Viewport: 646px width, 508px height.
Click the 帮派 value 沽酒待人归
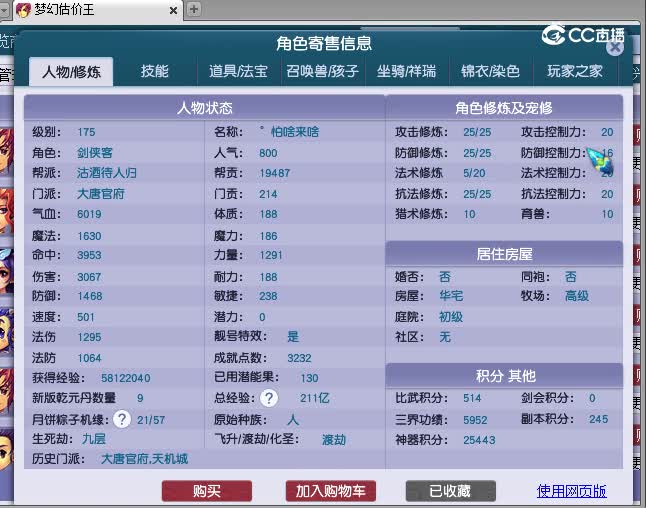pyautogui.click(x=107, y=172)
